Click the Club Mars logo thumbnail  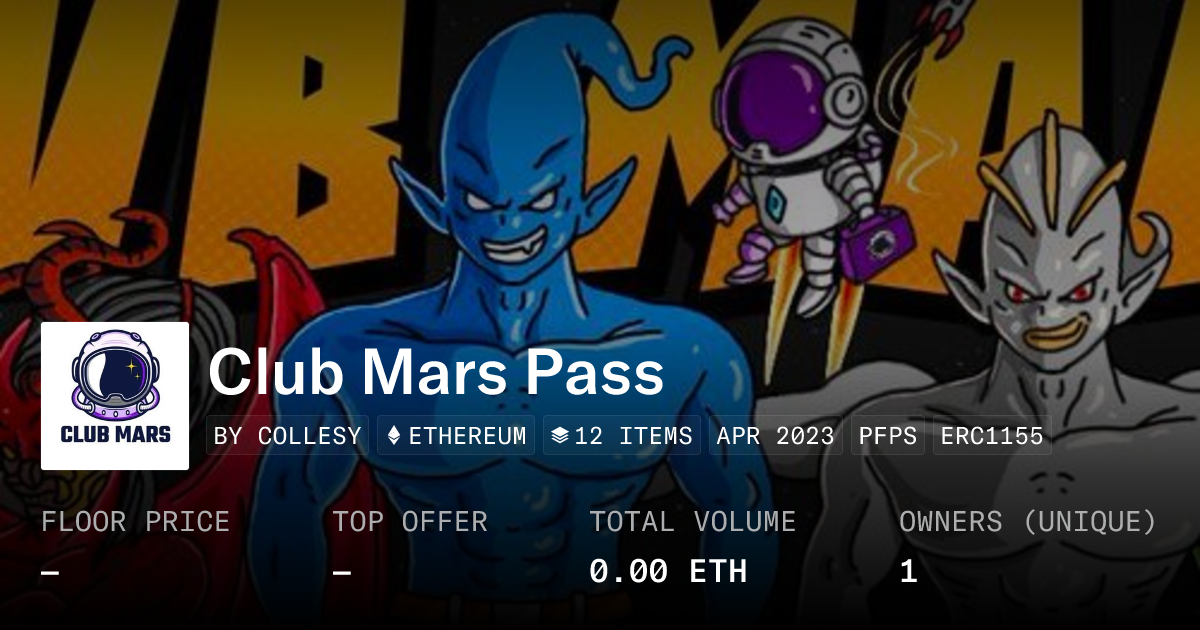pos(115,396)
